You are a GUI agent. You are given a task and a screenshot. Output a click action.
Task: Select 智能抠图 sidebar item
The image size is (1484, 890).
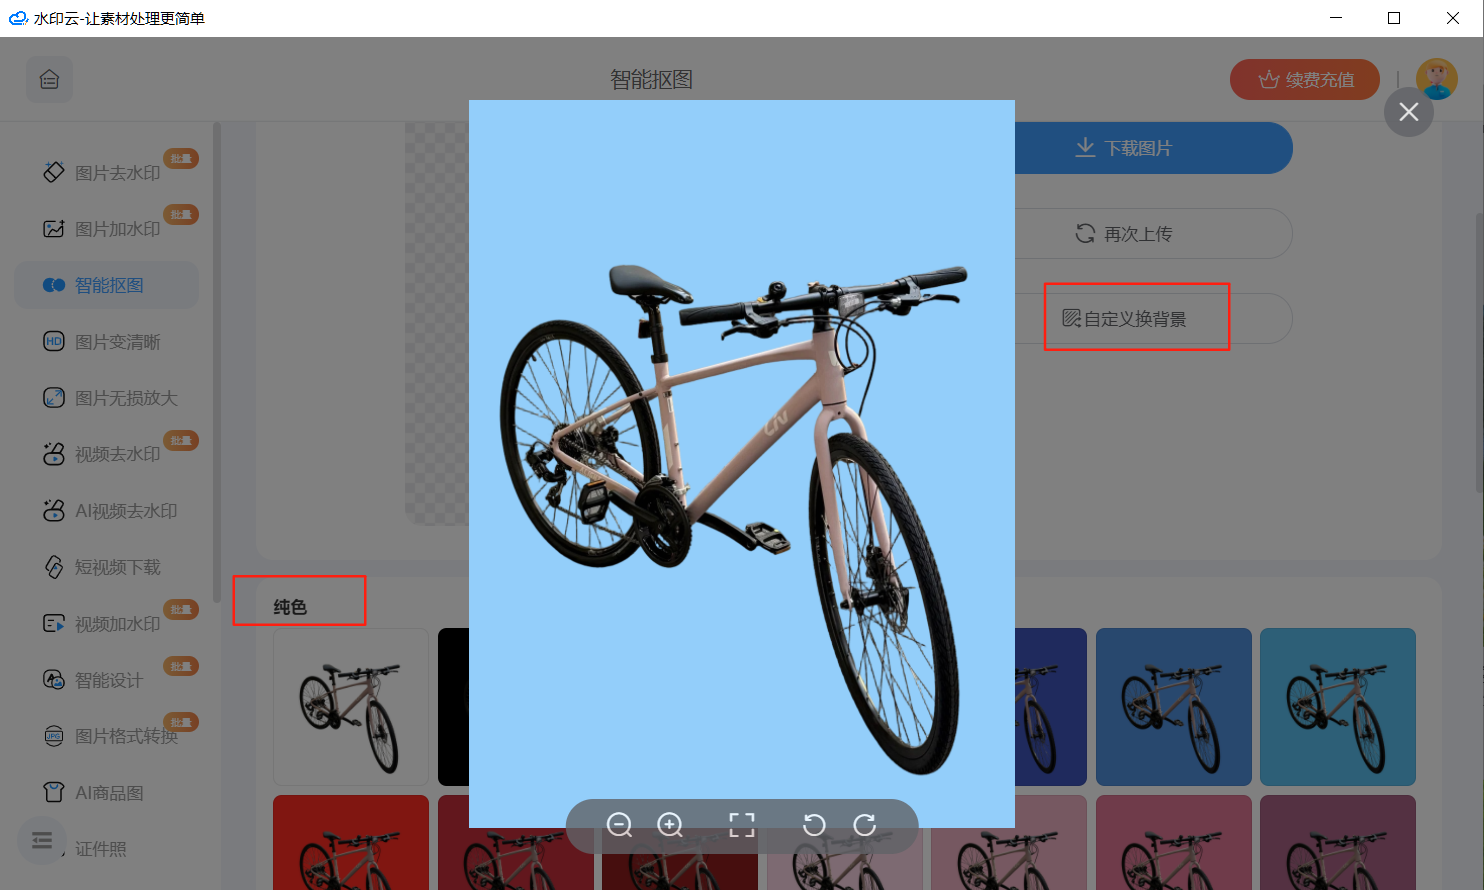pos(107,285)
